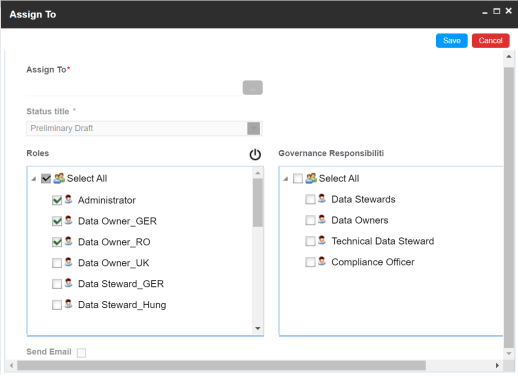Open the Assign To browse ellipsis button

click(x=253, y=88)
